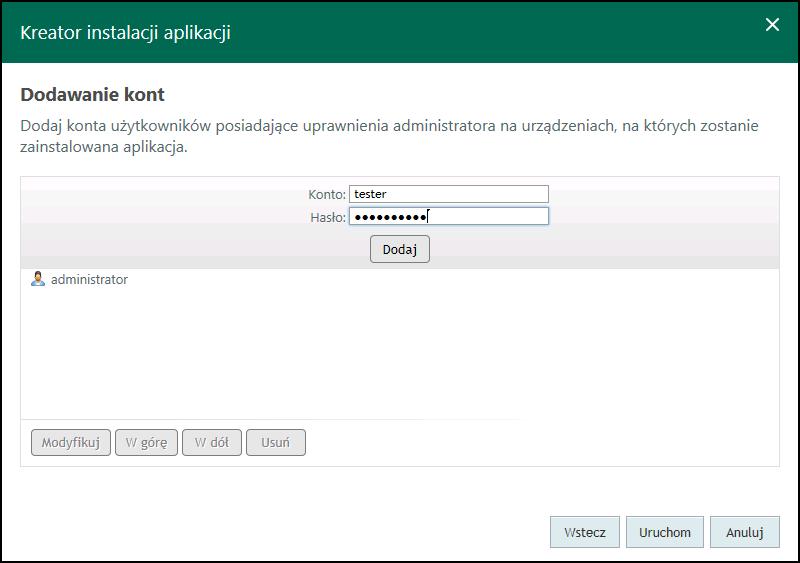Viewport: 800px width, 563px height.
Task: Cancel the wizard with Anuluj
Action: click(x=745, y=532)
